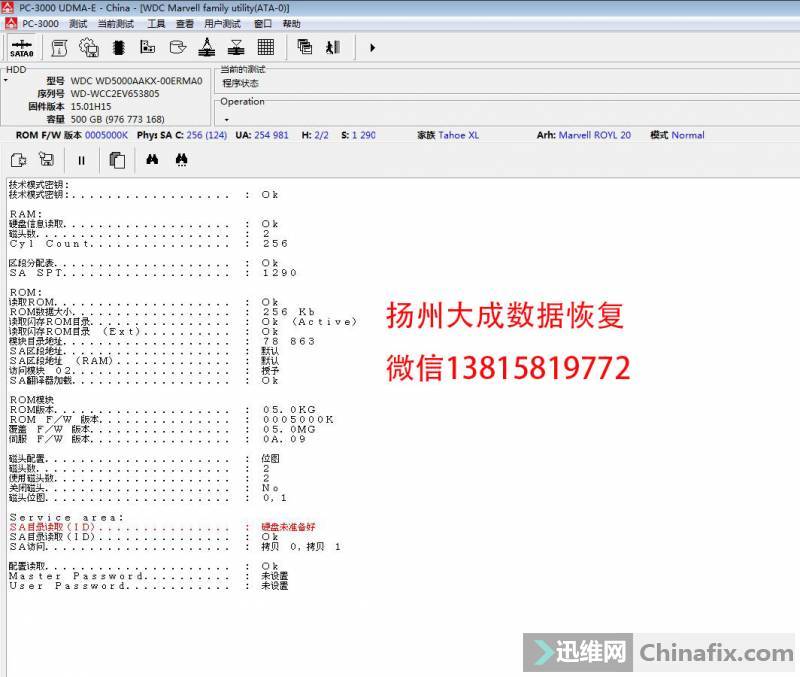The height and width of the screenshot is (677, 800).
Task: Click the SA访问 拷贝 0, 拷贝 1 line
Action: pos(175,547)
